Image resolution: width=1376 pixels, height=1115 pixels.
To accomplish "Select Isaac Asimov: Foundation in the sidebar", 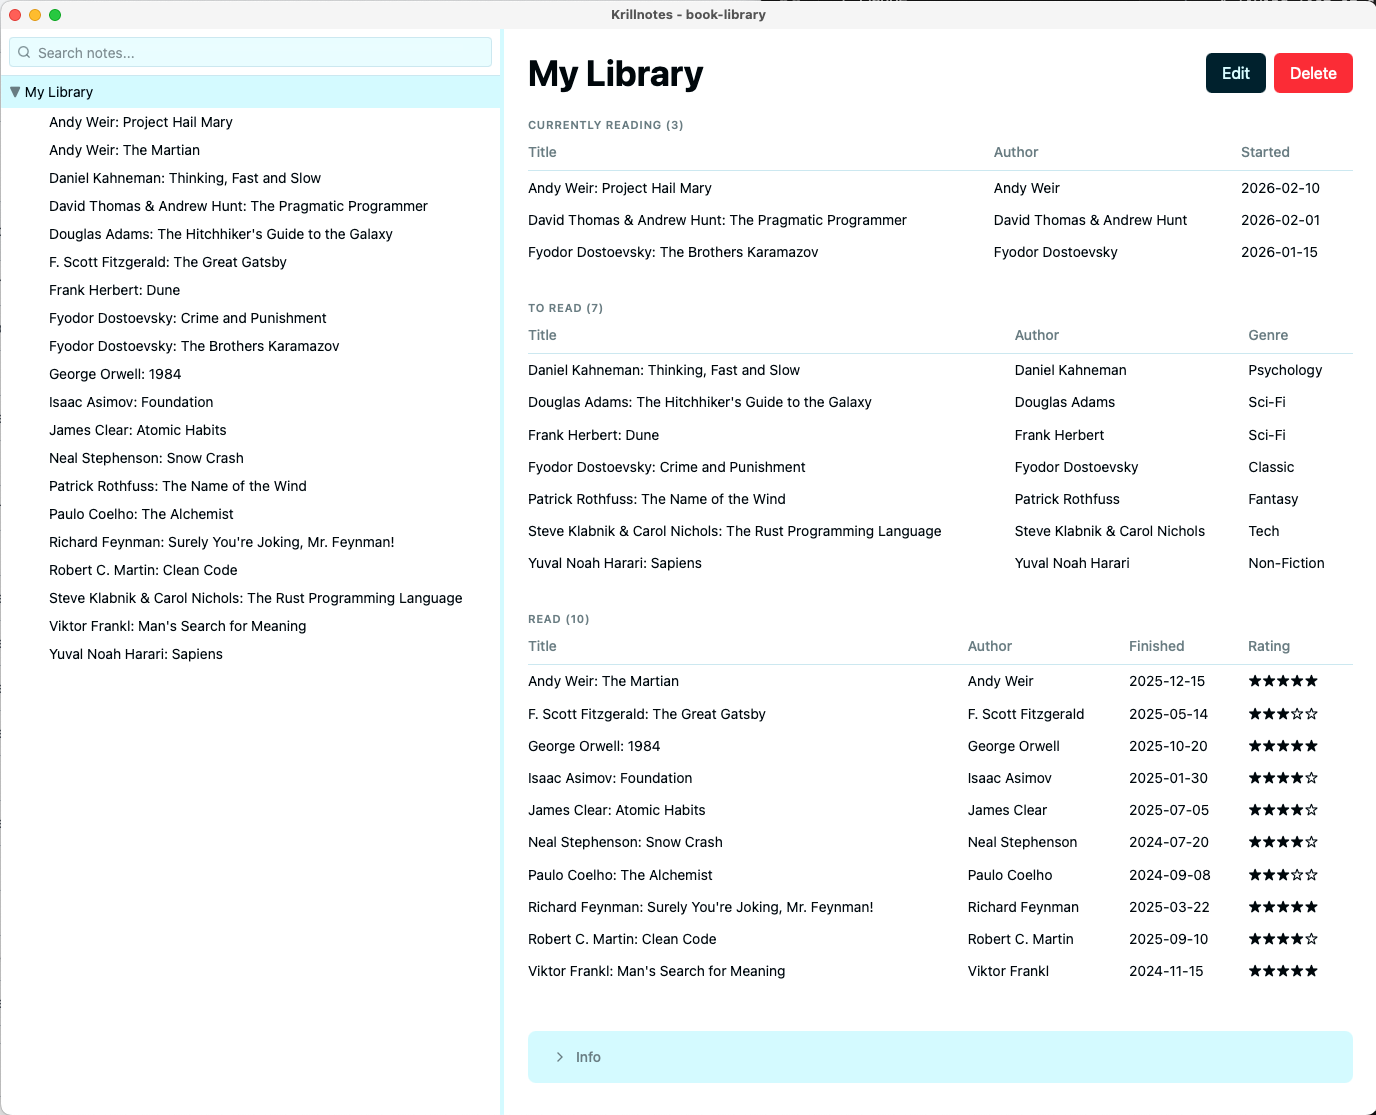I will pos(130,402).
